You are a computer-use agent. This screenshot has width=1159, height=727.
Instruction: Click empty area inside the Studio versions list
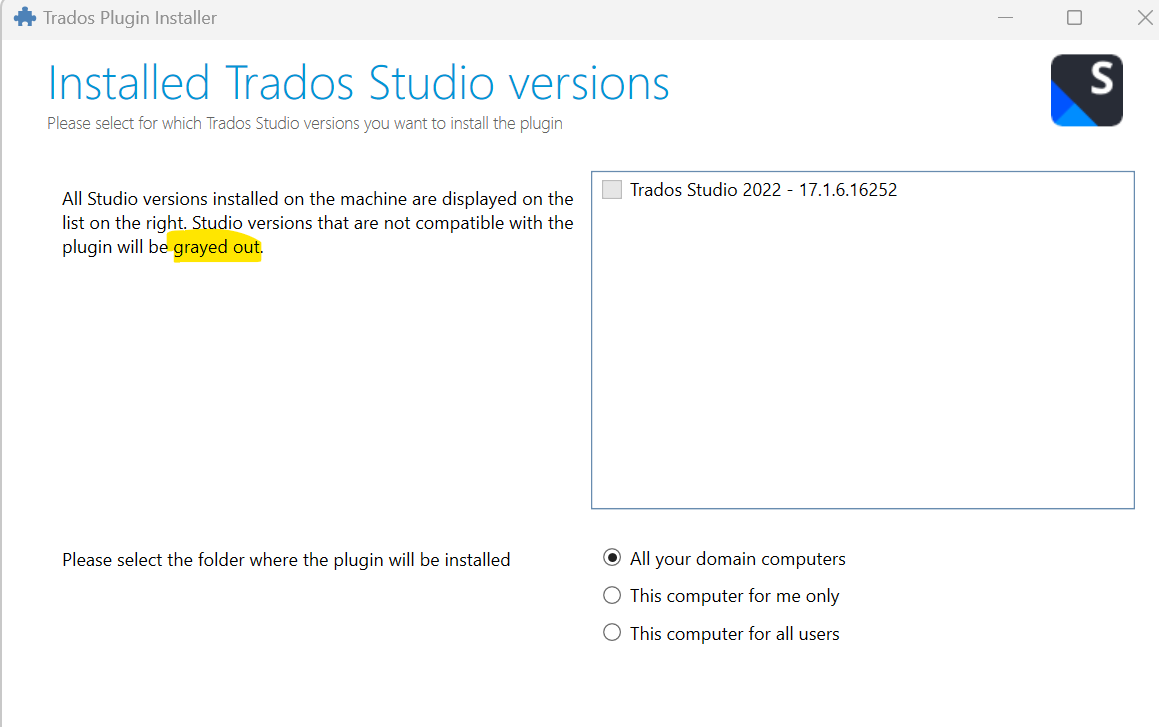point(862,360)
